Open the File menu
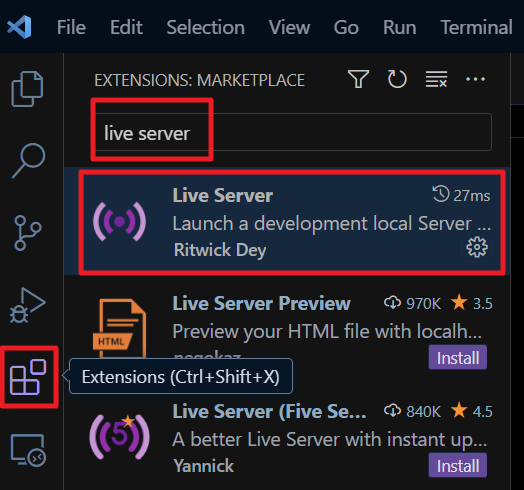Screen dimensions: 524x490 [x=71, y=27]
